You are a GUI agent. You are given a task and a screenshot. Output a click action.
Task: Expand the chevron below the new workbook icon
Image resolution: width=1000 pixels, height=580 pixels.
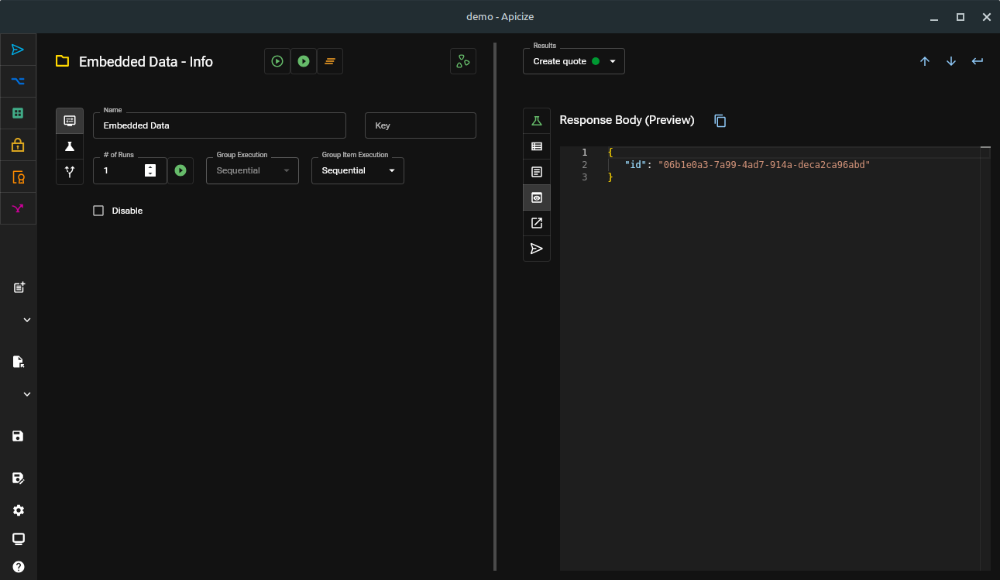coord(27,320)
